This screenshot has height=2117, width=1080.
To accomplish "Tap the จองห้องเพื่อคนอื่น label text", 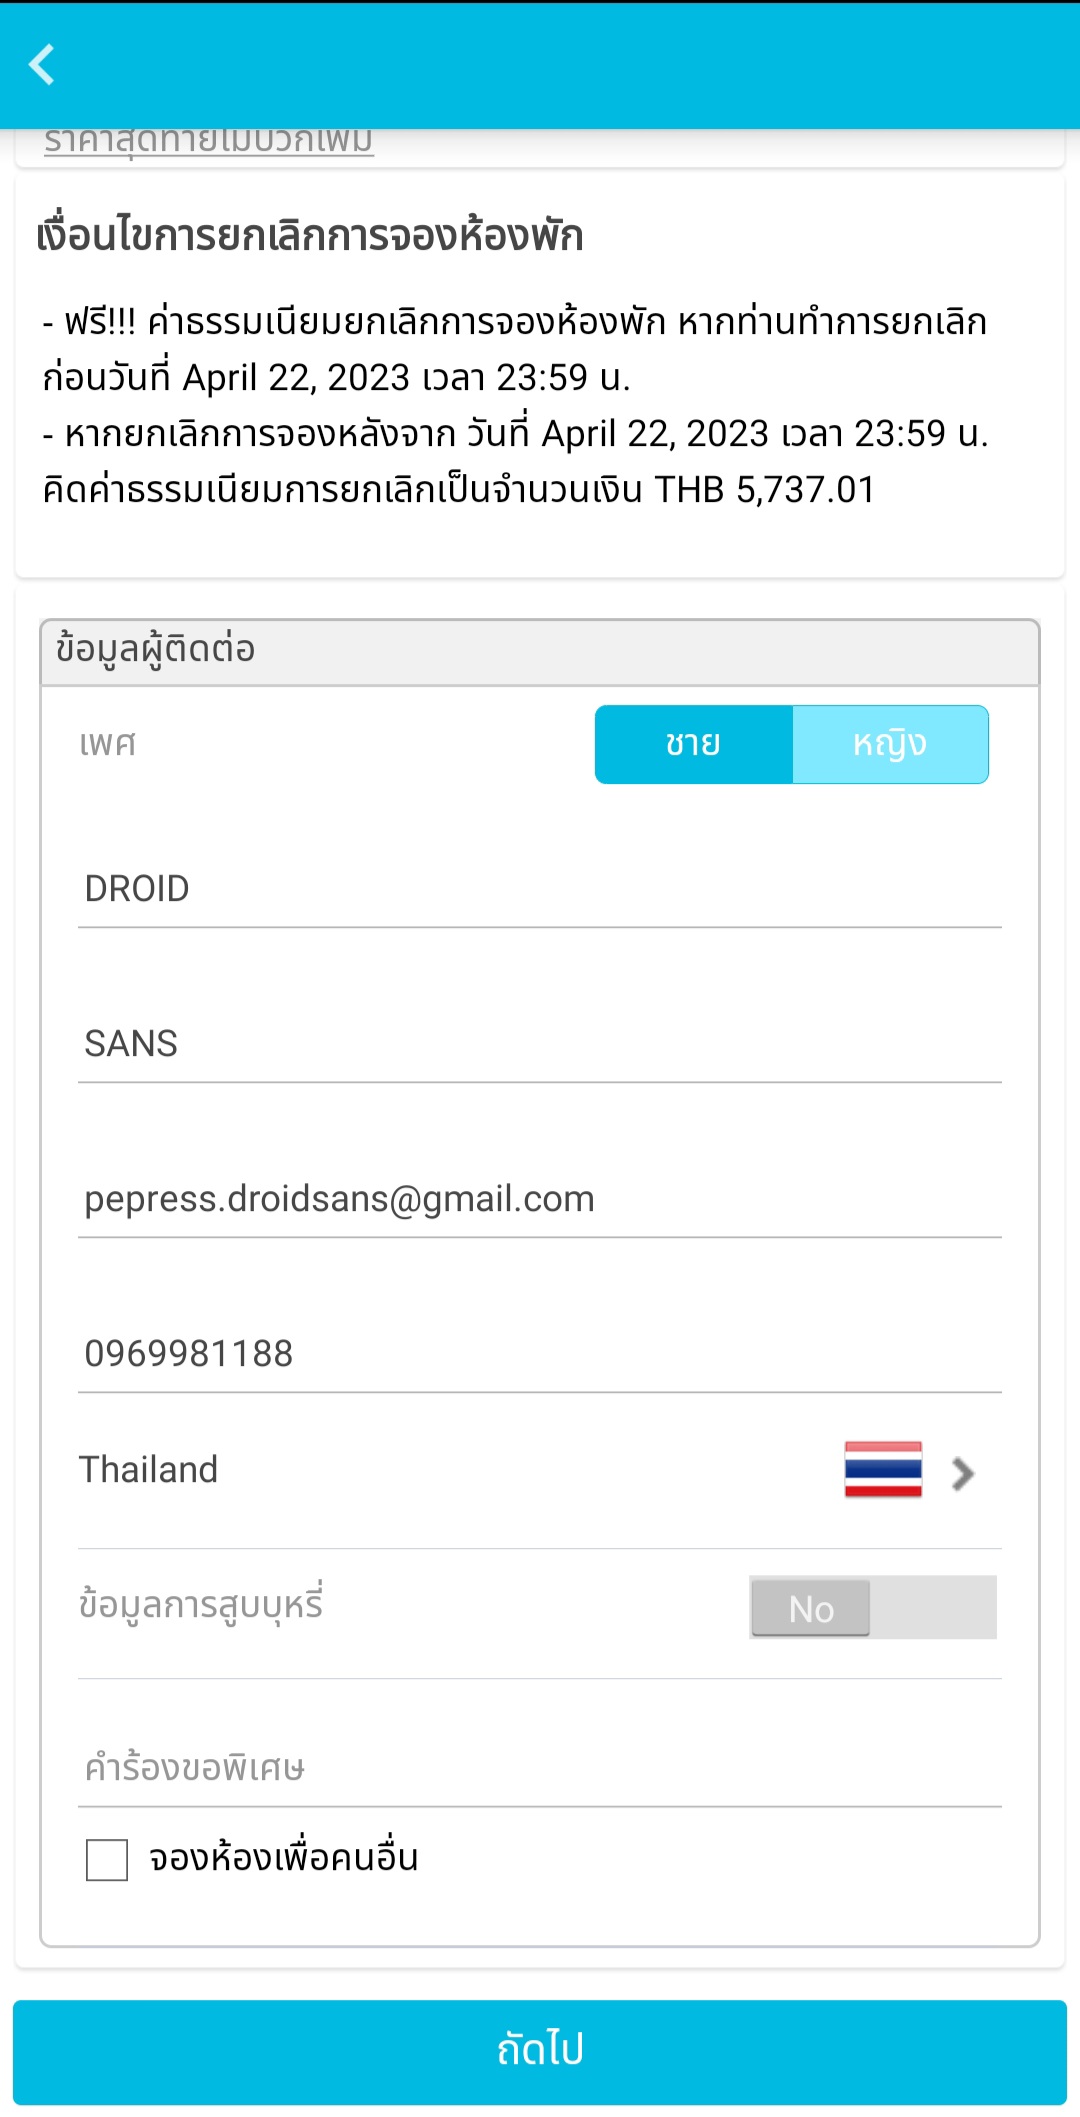I will (284, 1858).
